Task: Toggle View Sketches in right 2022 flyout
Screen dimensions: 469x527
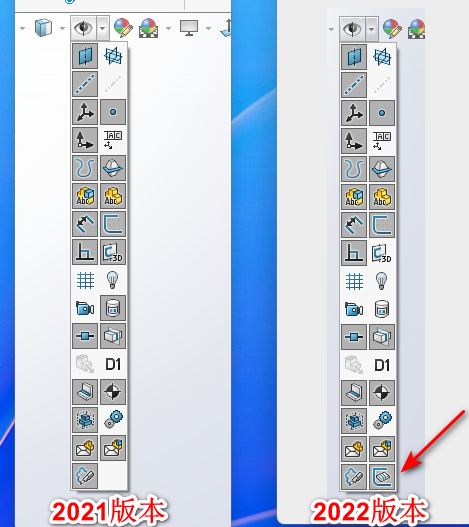Action: pyautogui.click(x=382, y=225)
